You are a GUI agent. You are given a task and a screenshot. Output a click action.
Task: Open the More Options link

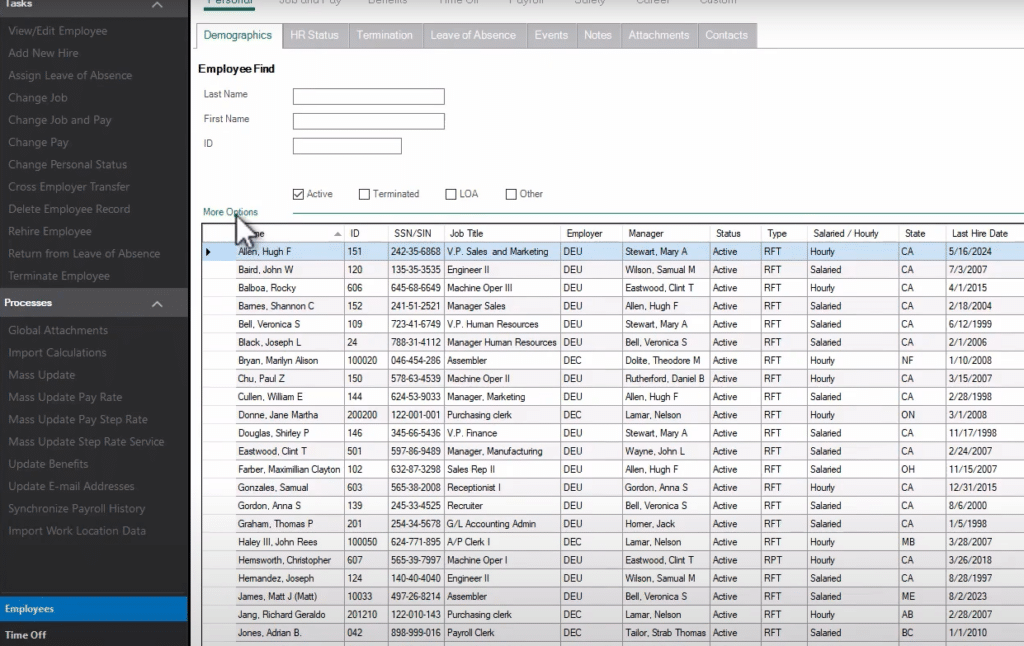click(x=231, y=212)
